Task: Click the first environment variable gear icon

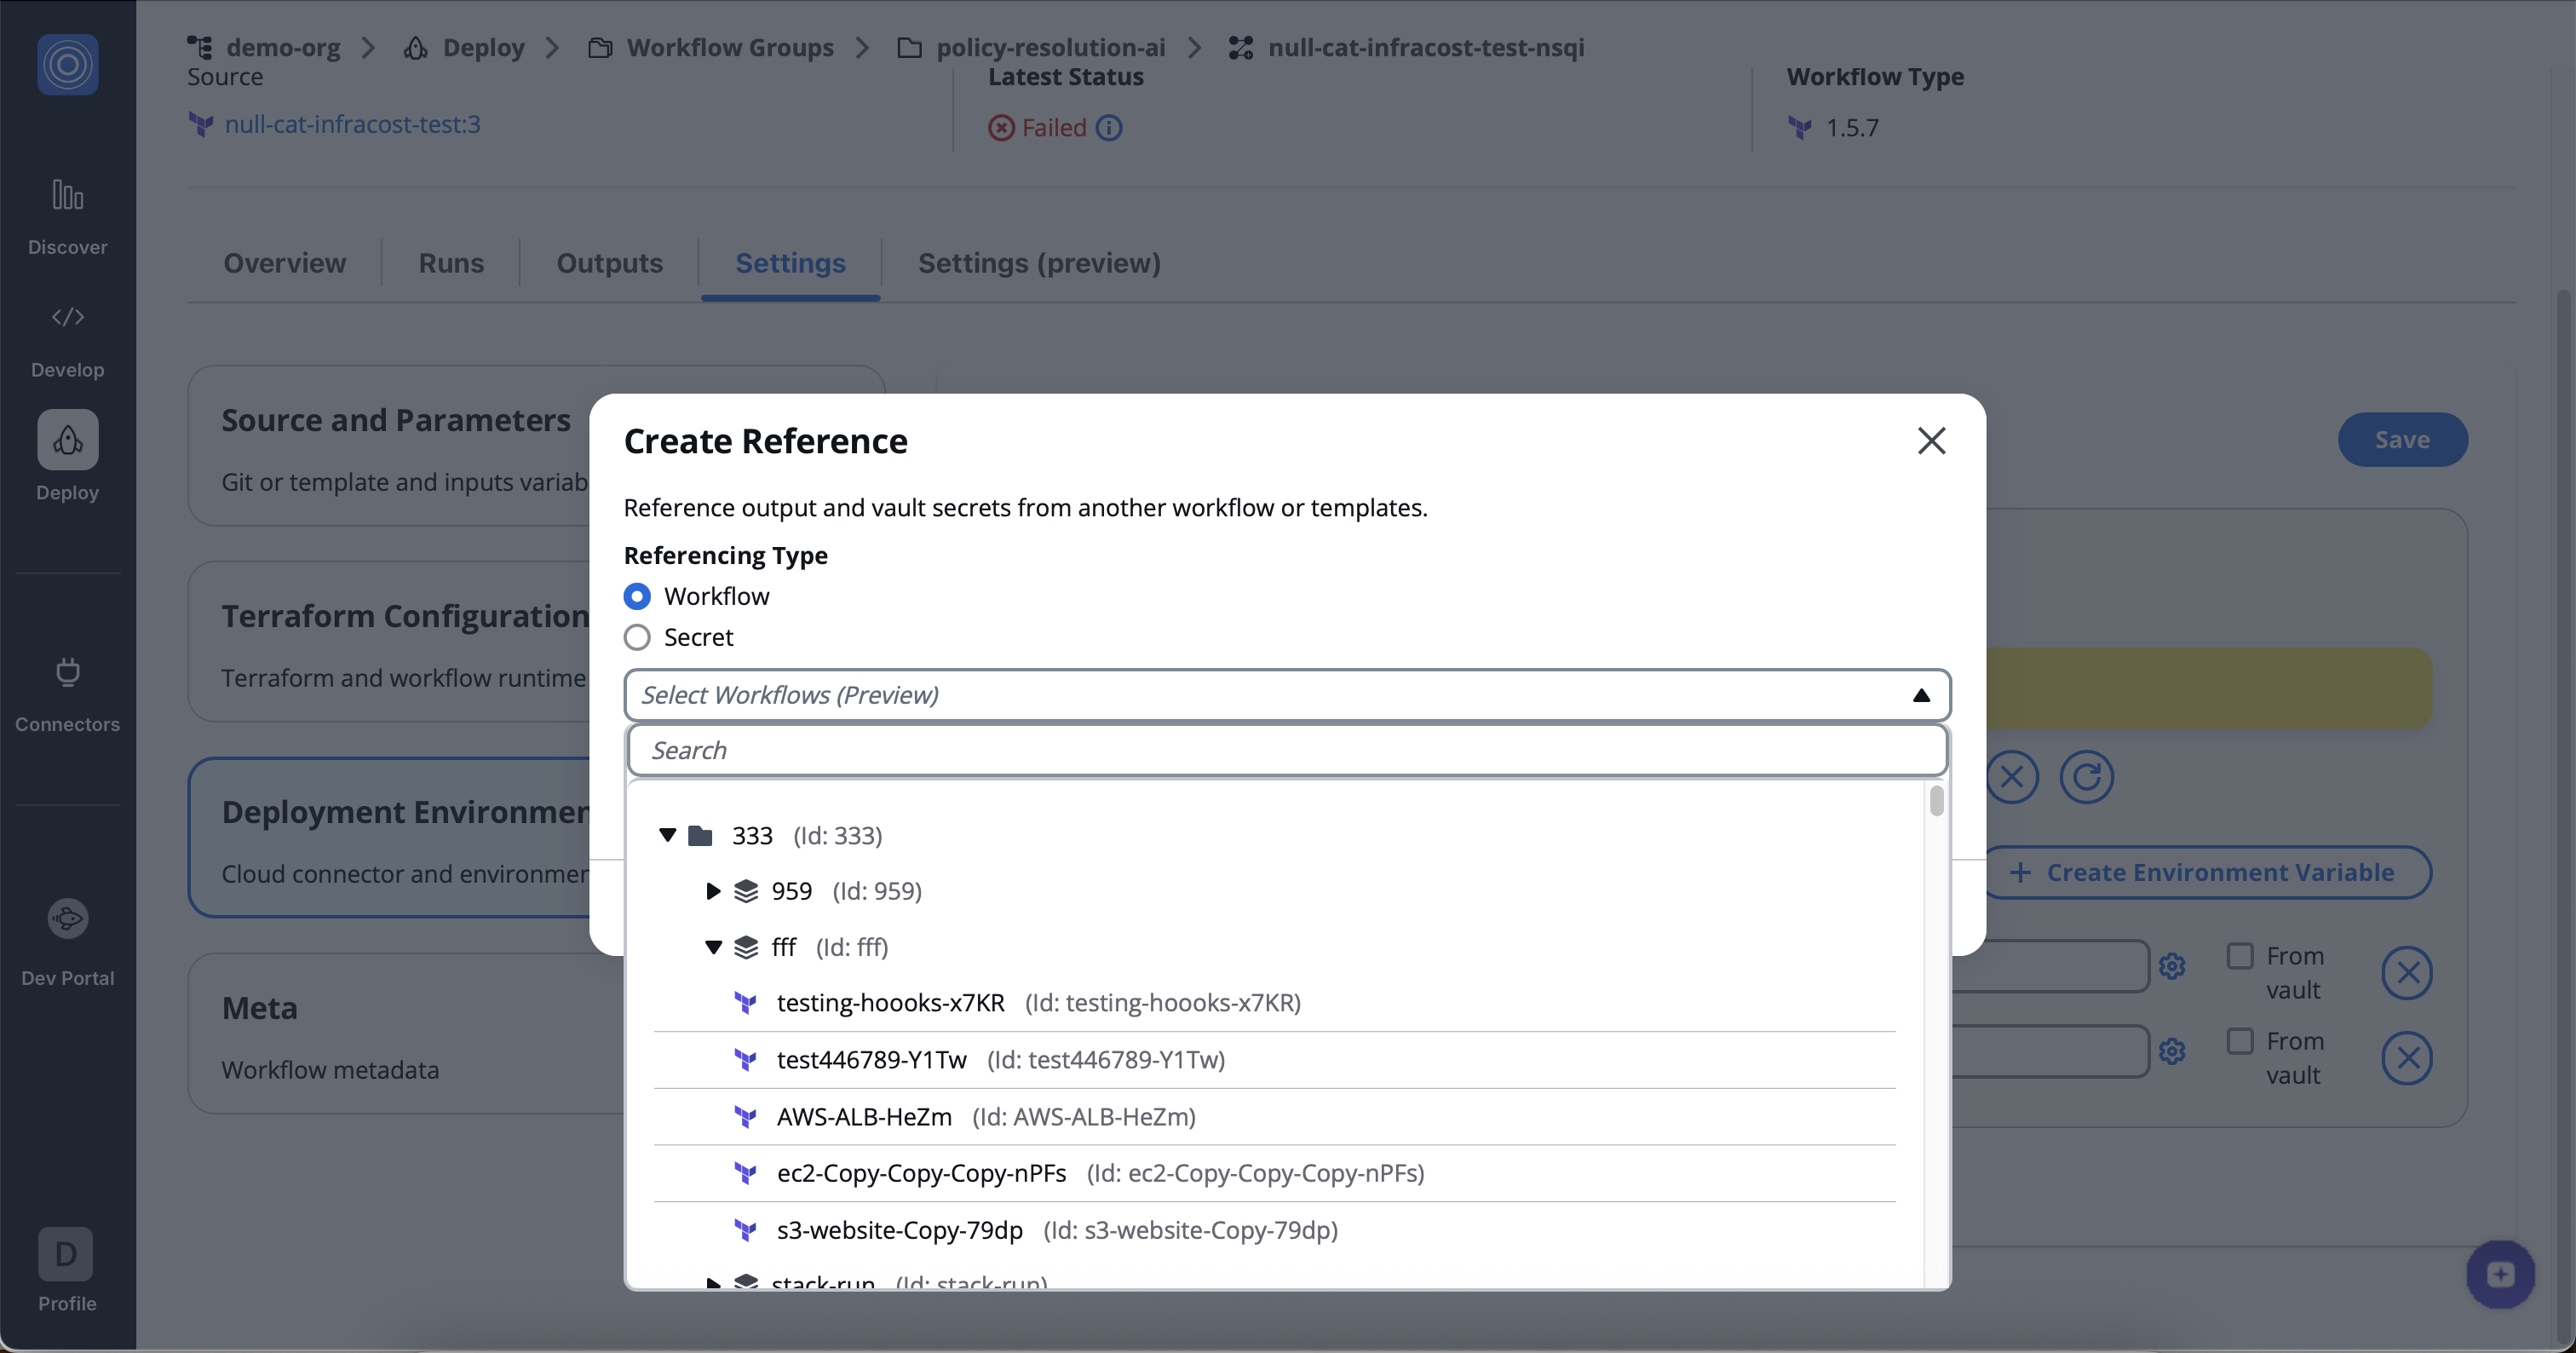Action: pos(2172,966)
